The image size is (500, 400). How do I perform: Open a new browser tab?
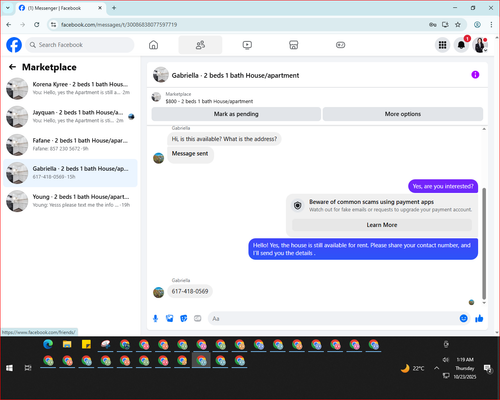(x=114, y=8)
